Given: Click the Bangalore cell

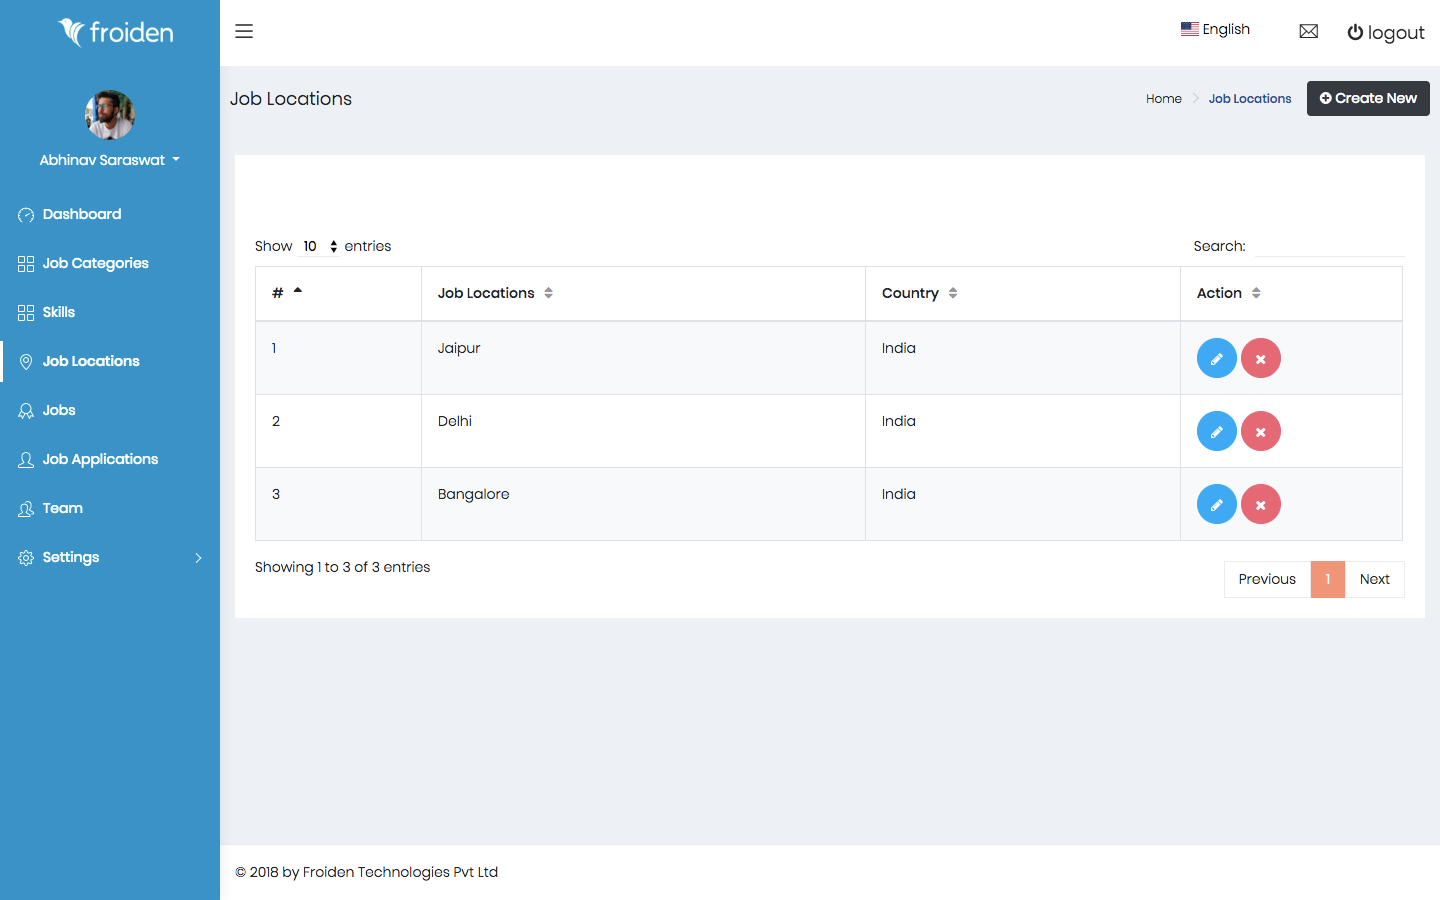Looking at the screenshot, I should point(643,504).
